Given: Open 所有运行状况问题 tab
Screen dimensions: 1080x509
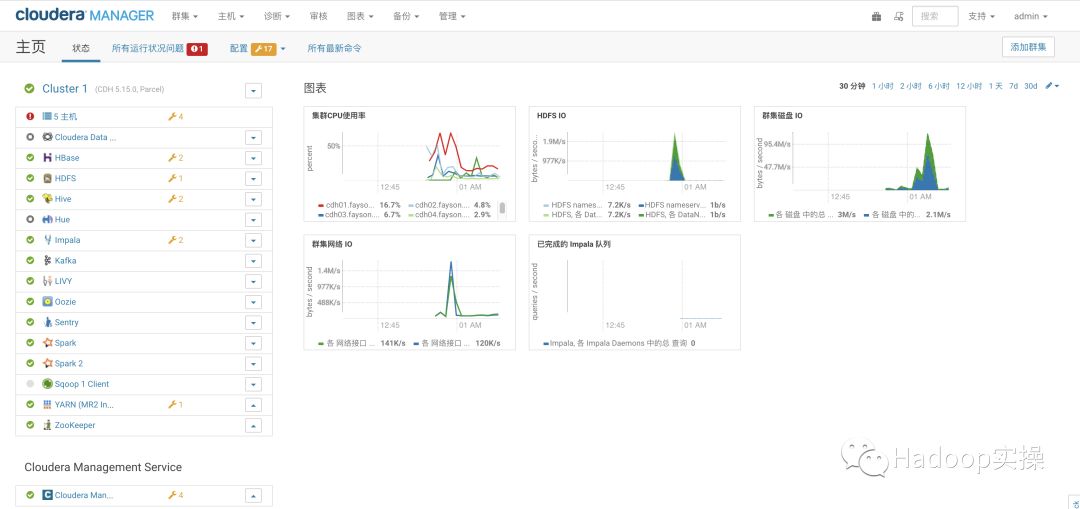Looking at the screenshot, I should (160, 48).
